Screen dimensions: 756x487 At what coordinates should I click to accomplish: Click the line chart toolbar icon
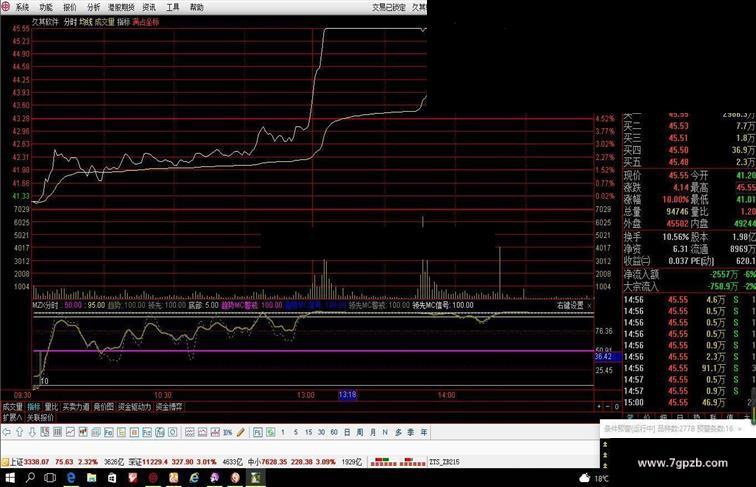70,432
